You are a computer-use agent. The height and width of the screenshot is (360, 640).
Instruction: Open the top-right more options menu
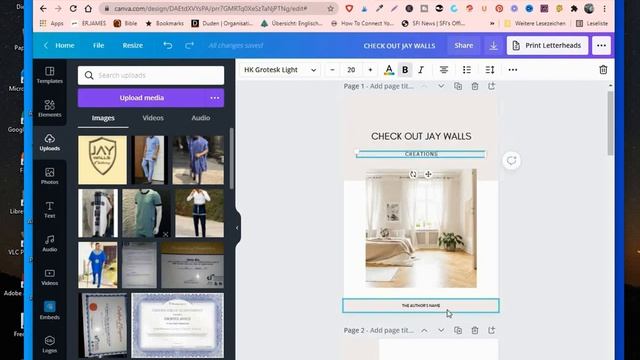point(601,45)
